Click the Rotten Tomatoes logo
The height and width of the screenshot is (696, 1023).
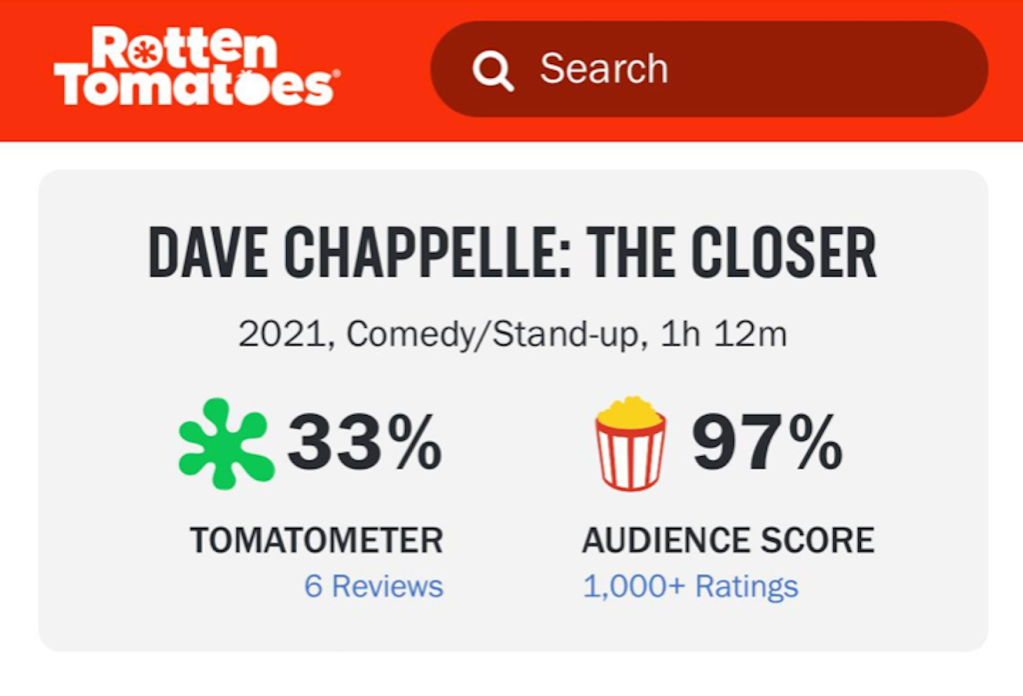(196, 66)
